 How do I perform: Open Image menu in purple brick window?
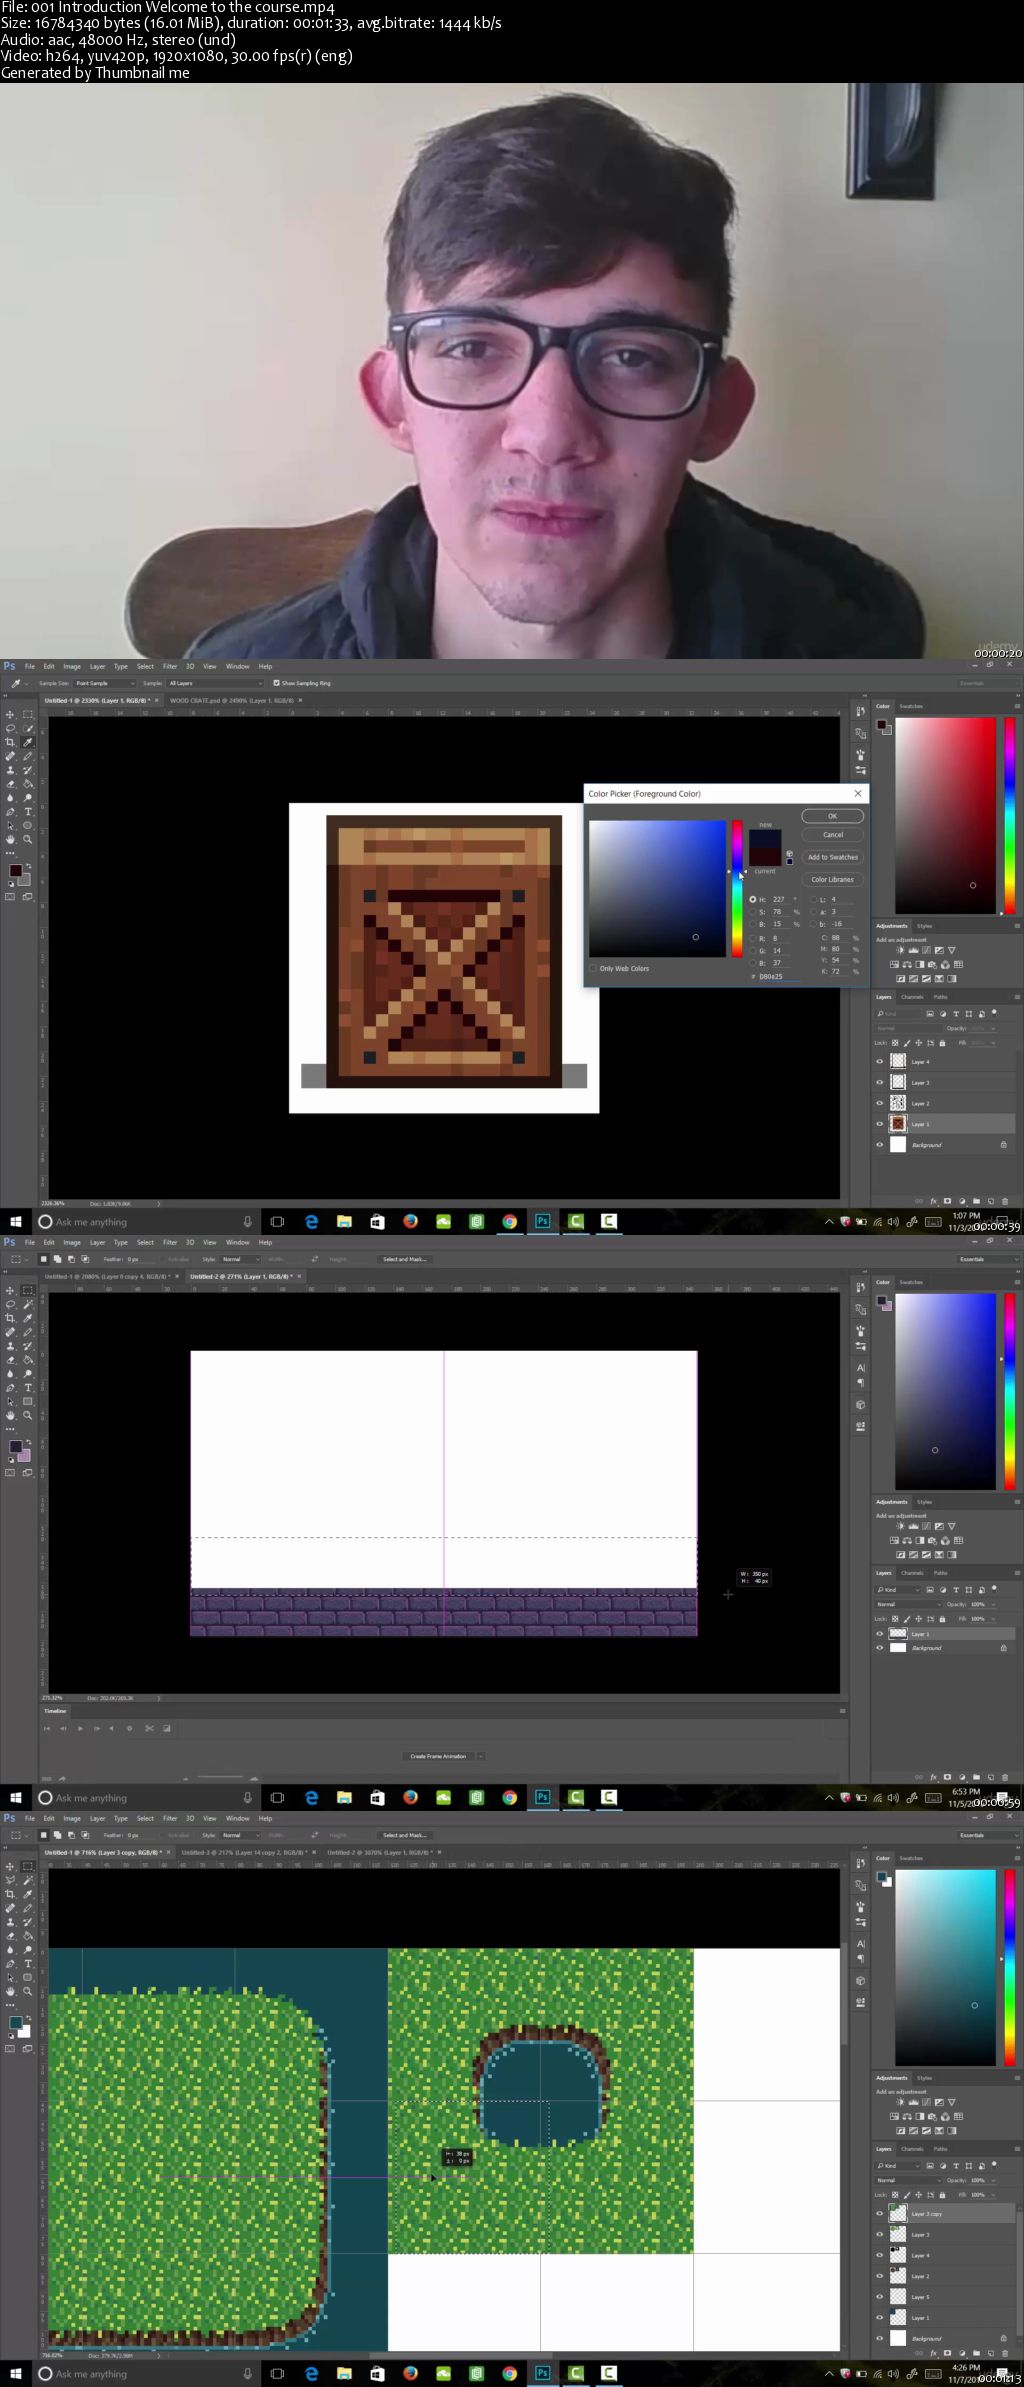coord(72,1242)
